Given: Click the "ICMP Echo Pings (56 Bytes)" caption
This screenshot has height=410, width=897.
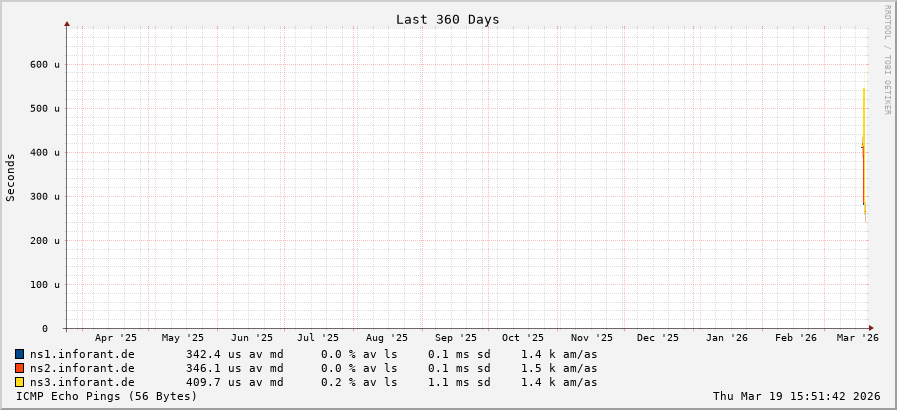Looking at the screenshot, I should [x=107, y=396].
